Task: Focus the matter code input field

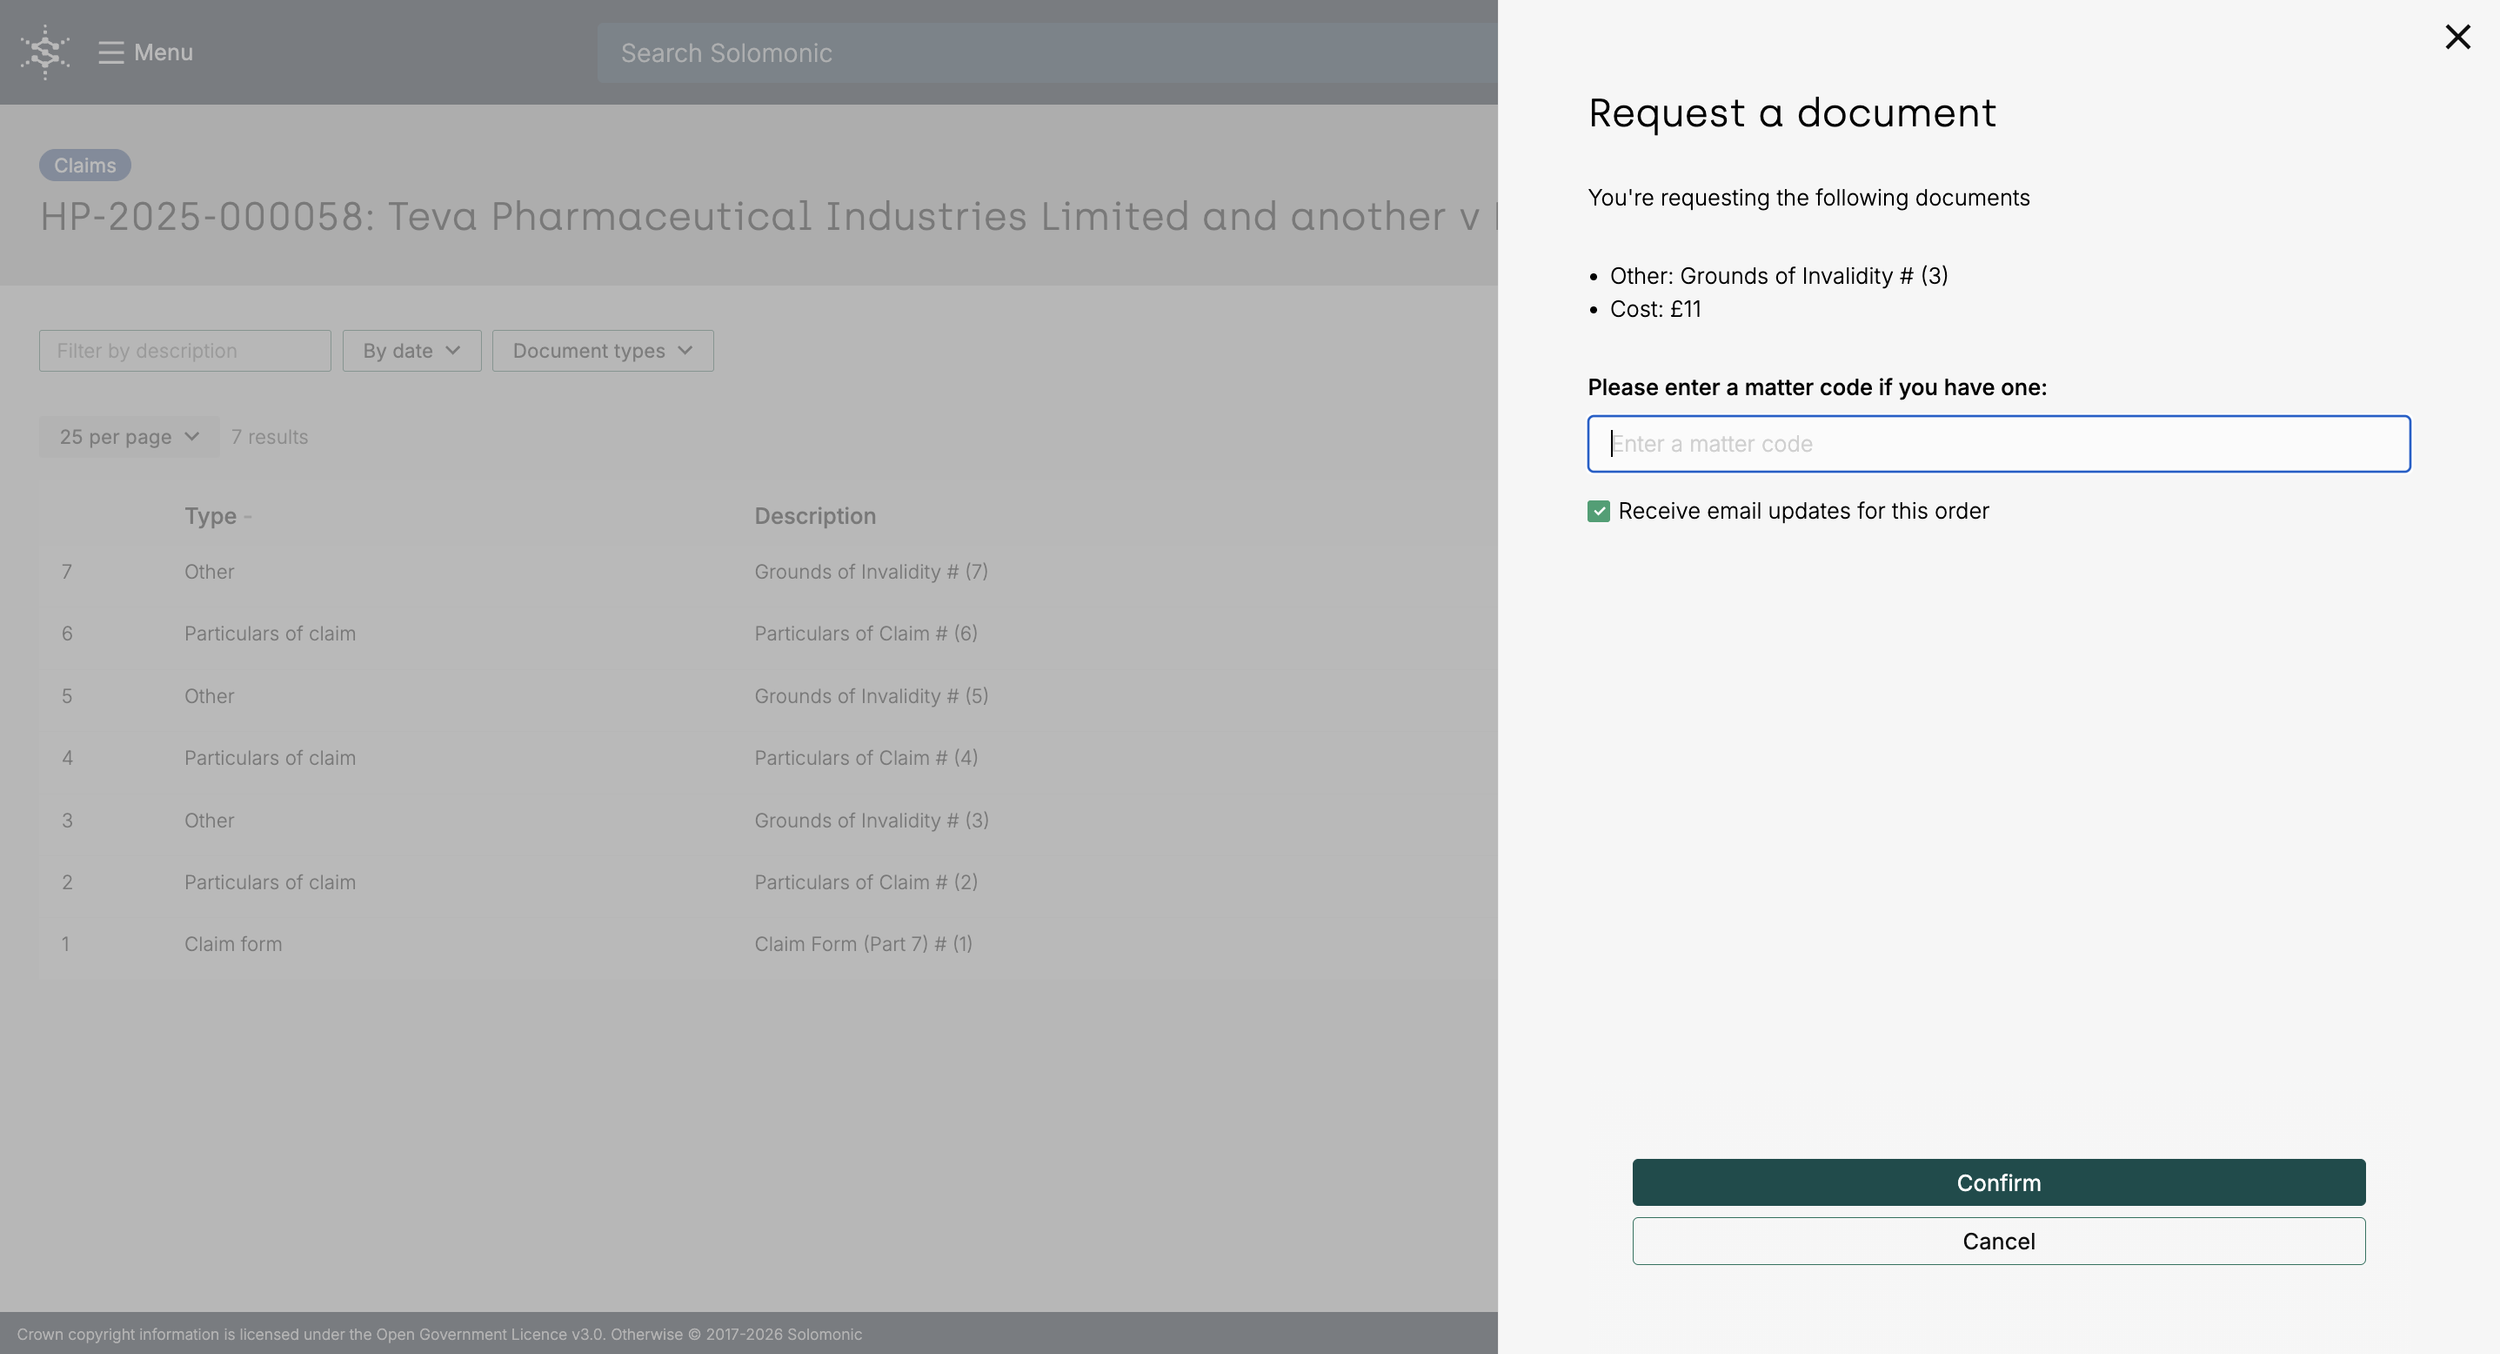Action: pos(1998,444)
